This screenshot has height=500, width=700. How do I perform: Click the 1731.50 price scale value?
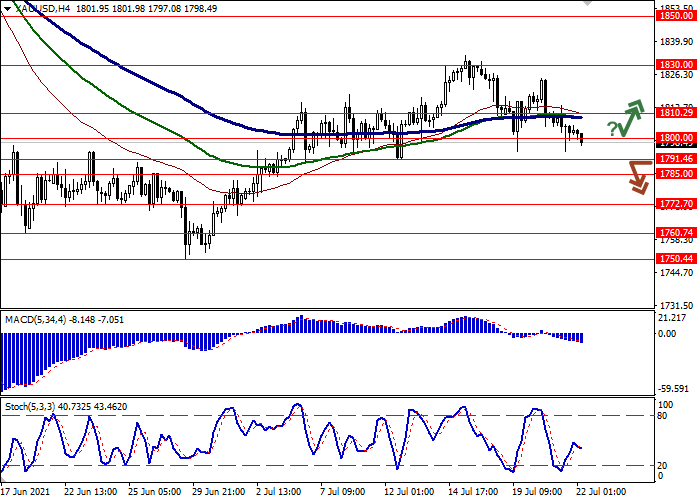pos(676,306)
